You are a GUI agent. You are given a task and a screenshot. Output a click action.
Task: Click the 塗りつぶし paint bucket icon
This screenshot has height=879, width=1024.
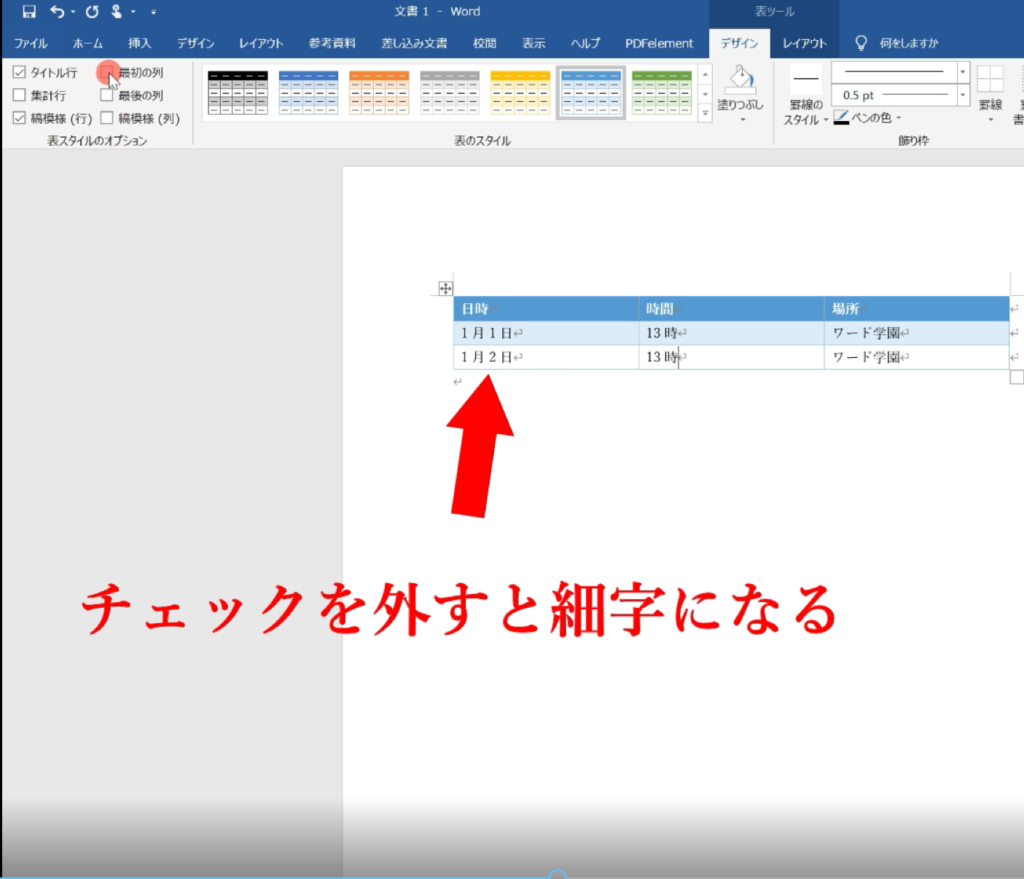click(x=741, y=82)
